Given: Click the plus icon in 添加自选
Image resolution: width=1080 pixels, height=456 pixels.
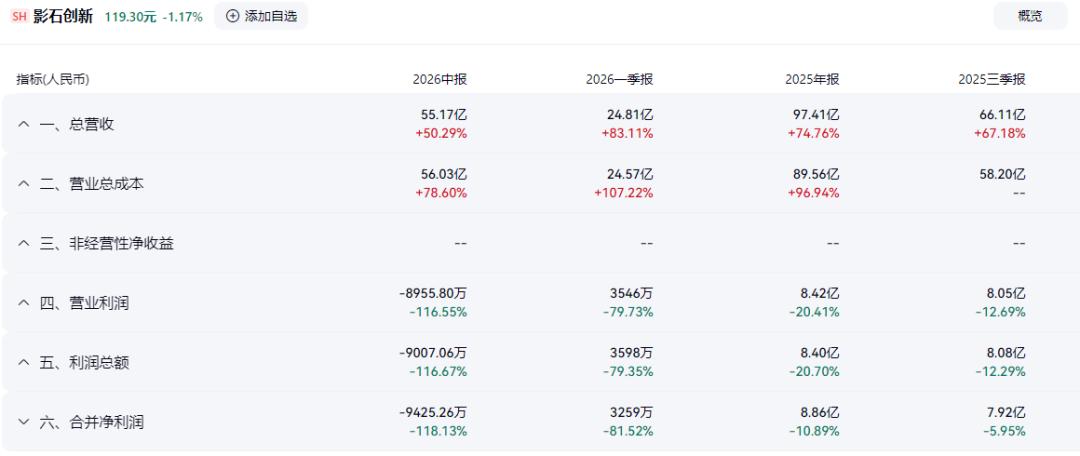Looking at the screenshot, I should click(x=232, y=17).
